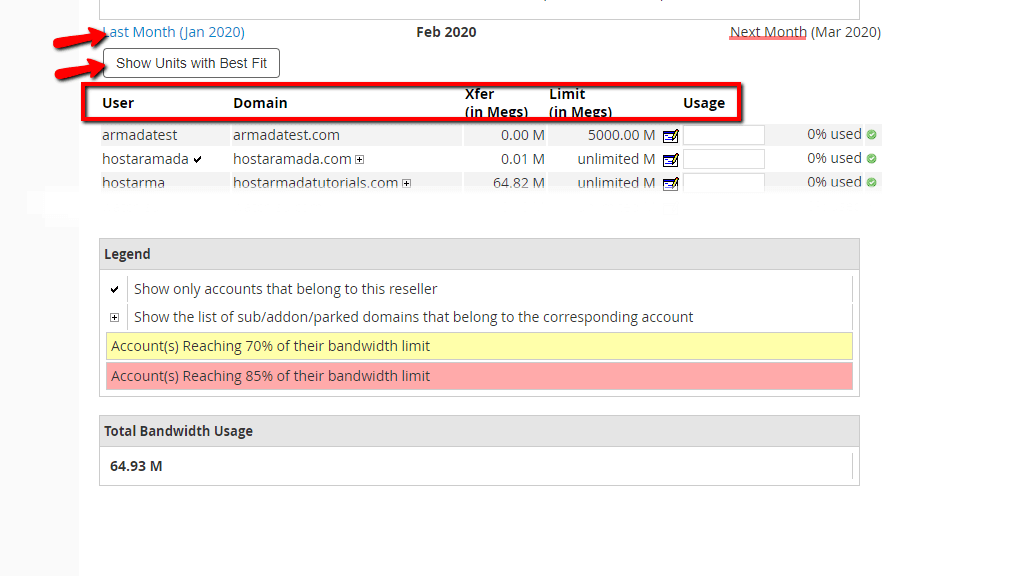This screenshot has width=1024, height=576.
Task: Click green status icon in armadatest row
Action: point(871,134)
